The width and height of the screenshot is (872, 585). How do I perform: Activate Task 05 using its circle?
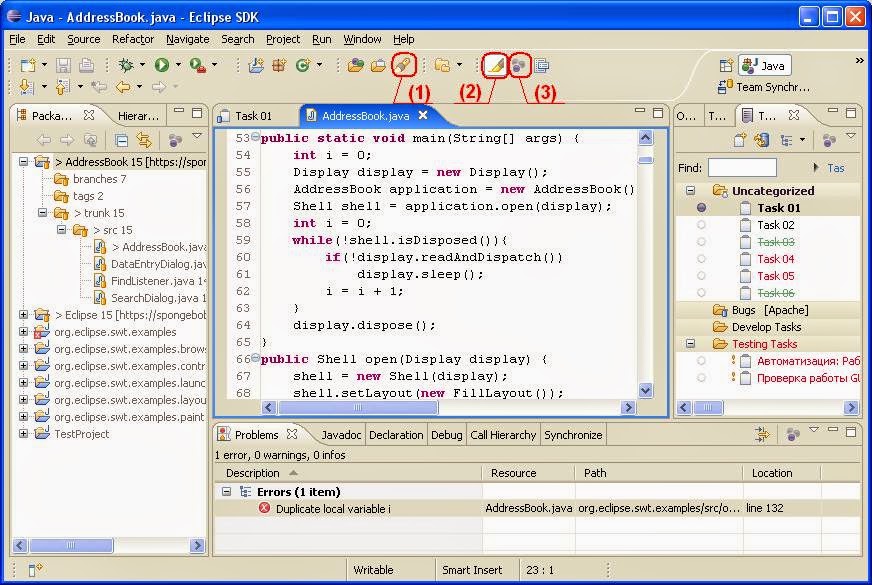[x=701, y=275]
